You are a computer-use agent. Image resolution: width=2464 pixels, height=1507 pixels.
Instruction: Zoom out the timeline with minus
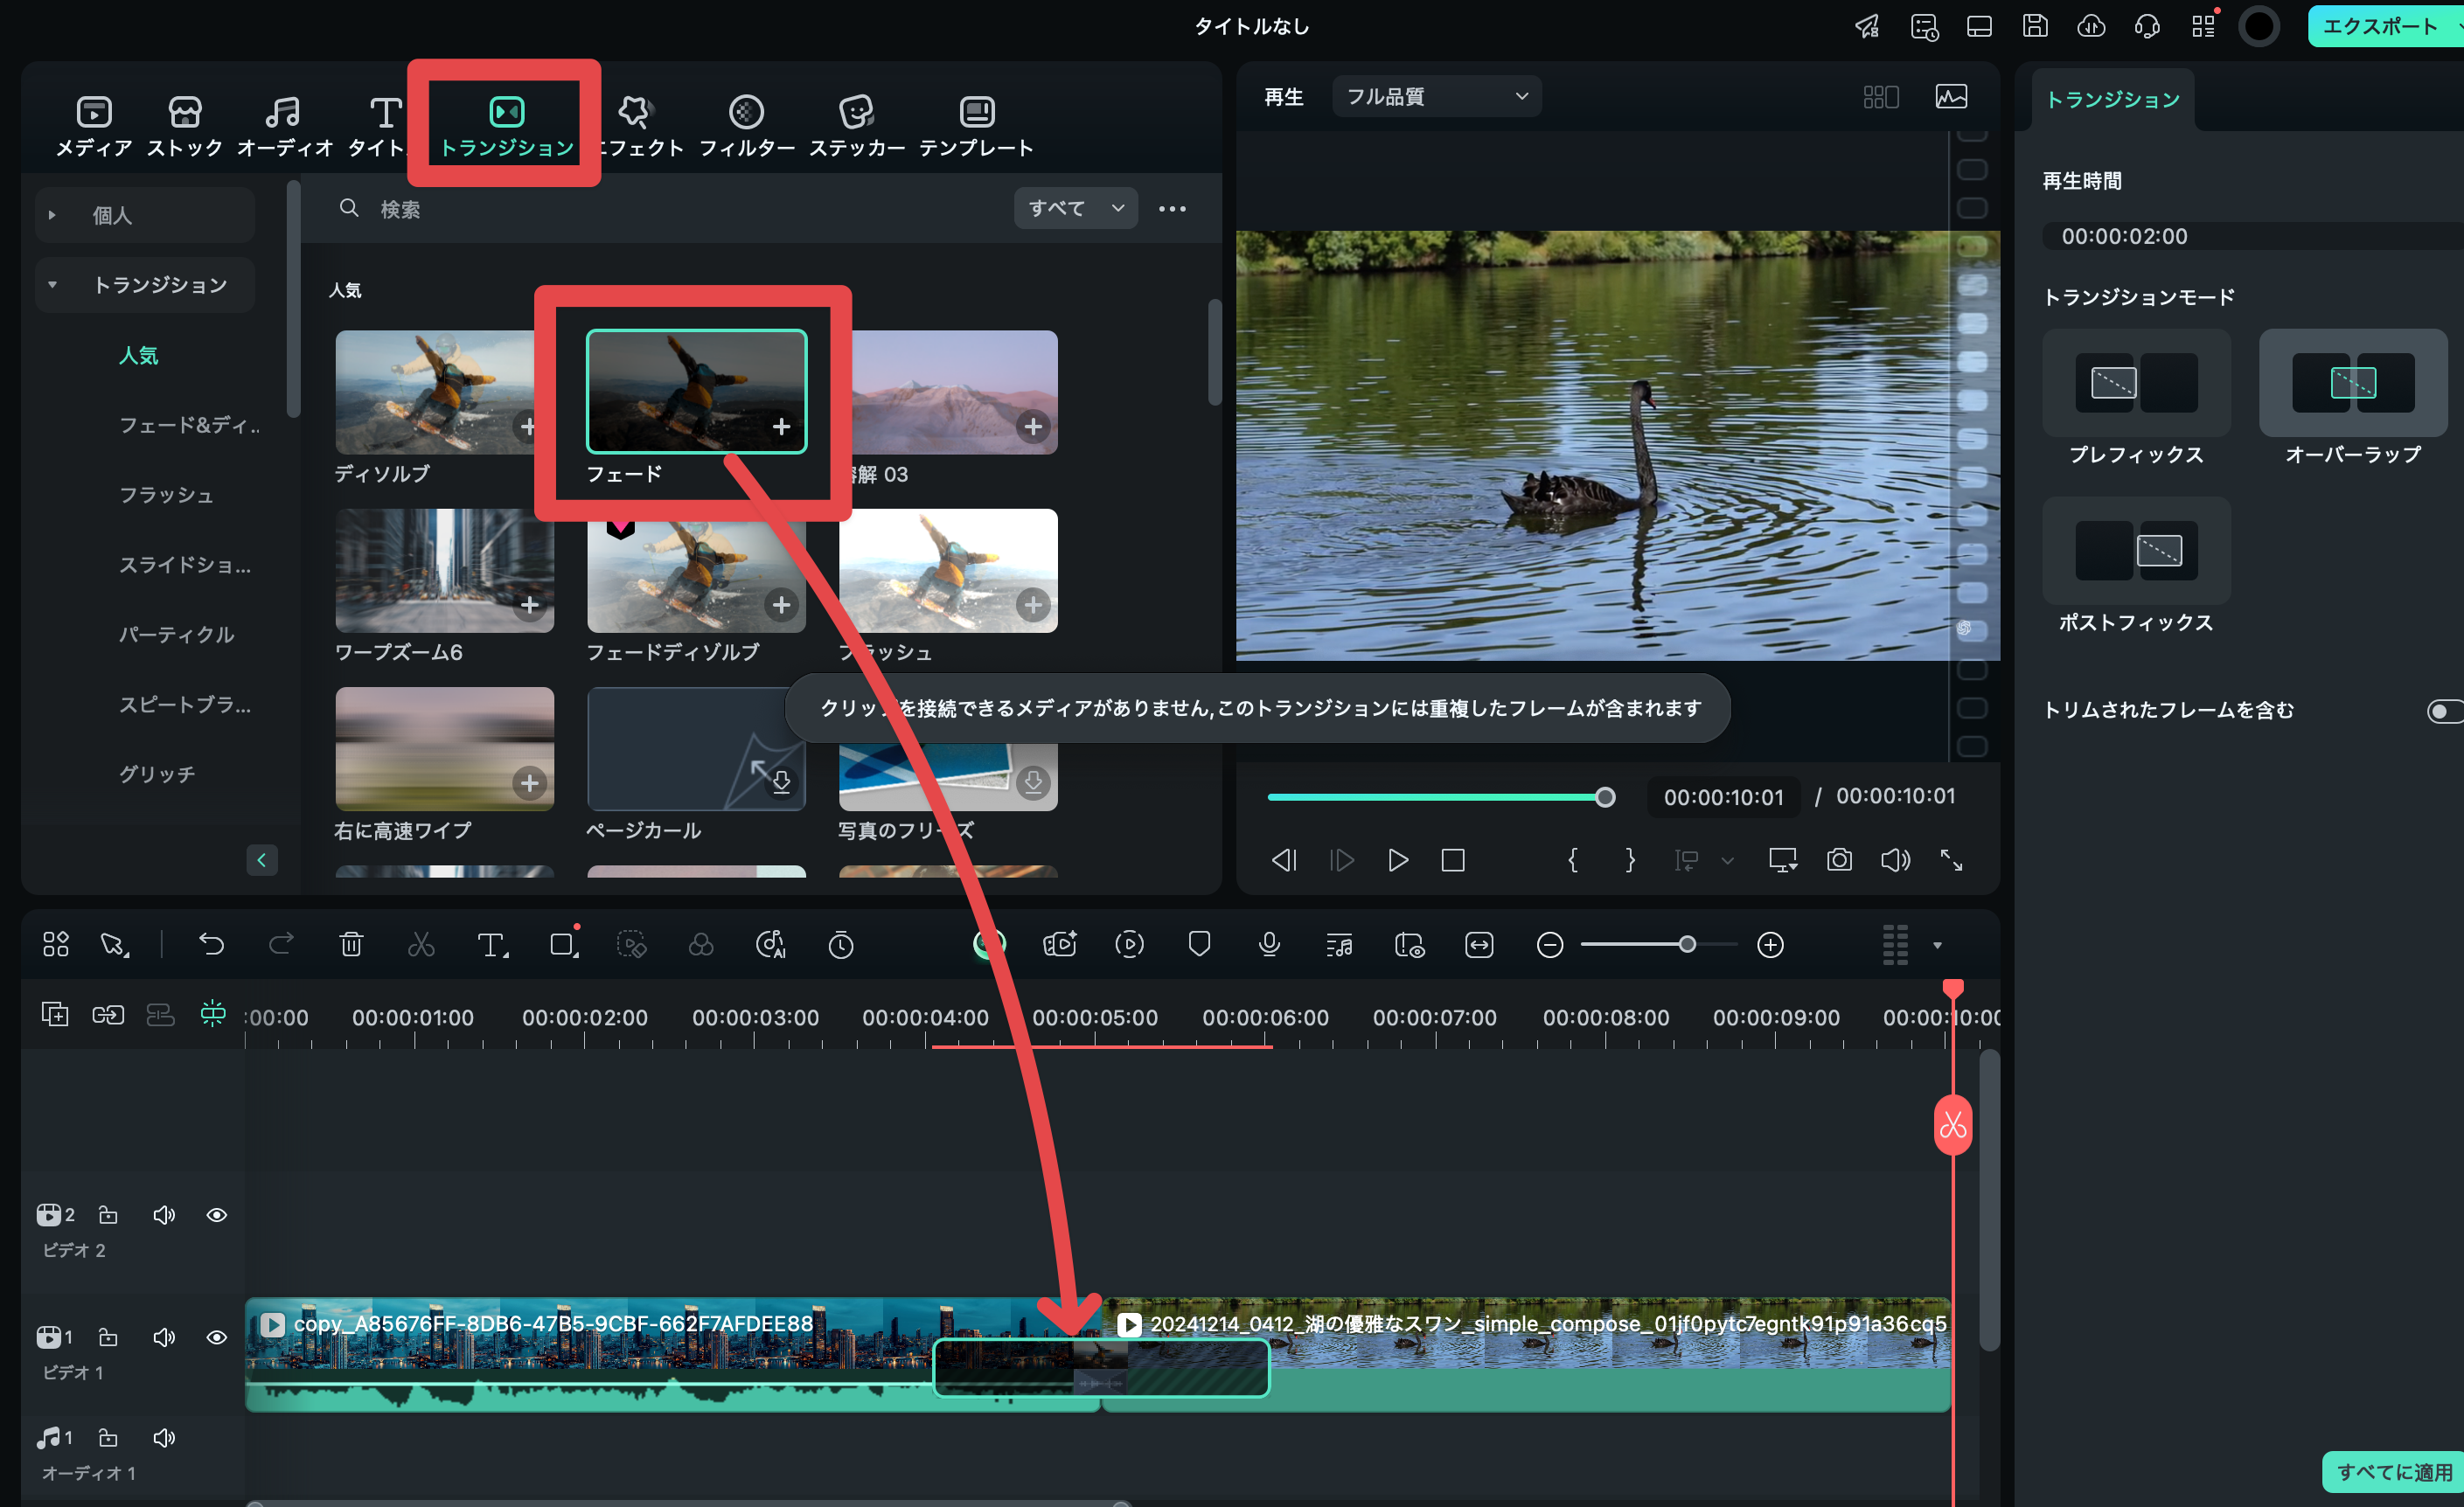[1549, 945]
